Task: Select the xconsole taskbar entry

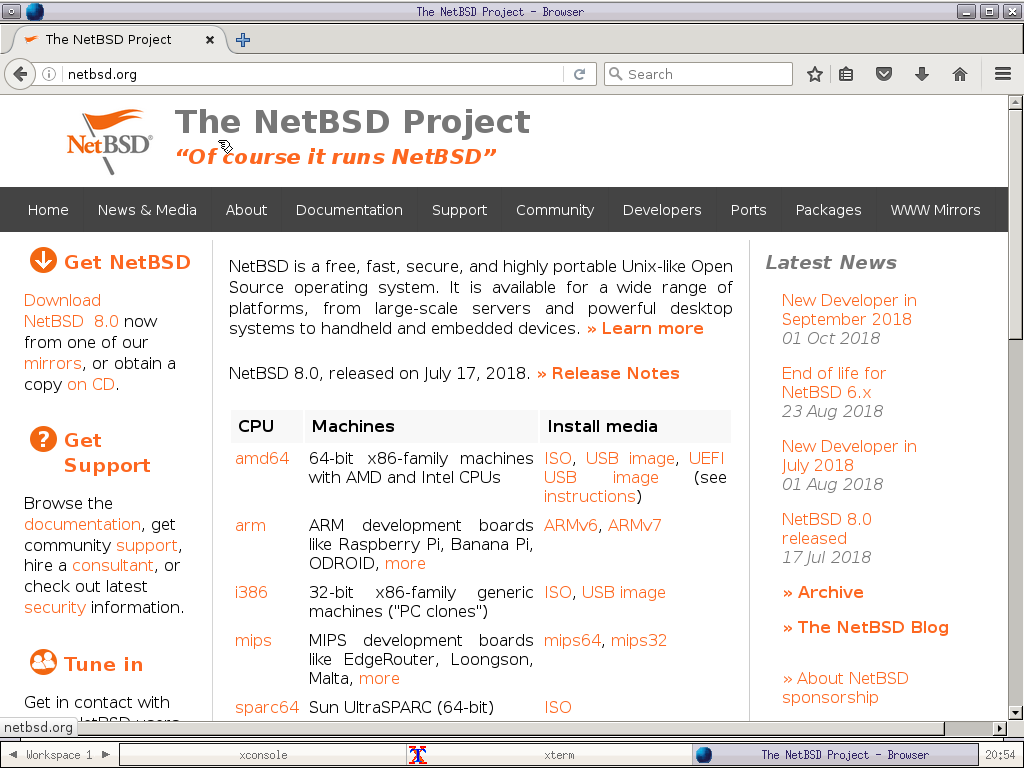Action: pyautogui.click(x=263, y=755)
